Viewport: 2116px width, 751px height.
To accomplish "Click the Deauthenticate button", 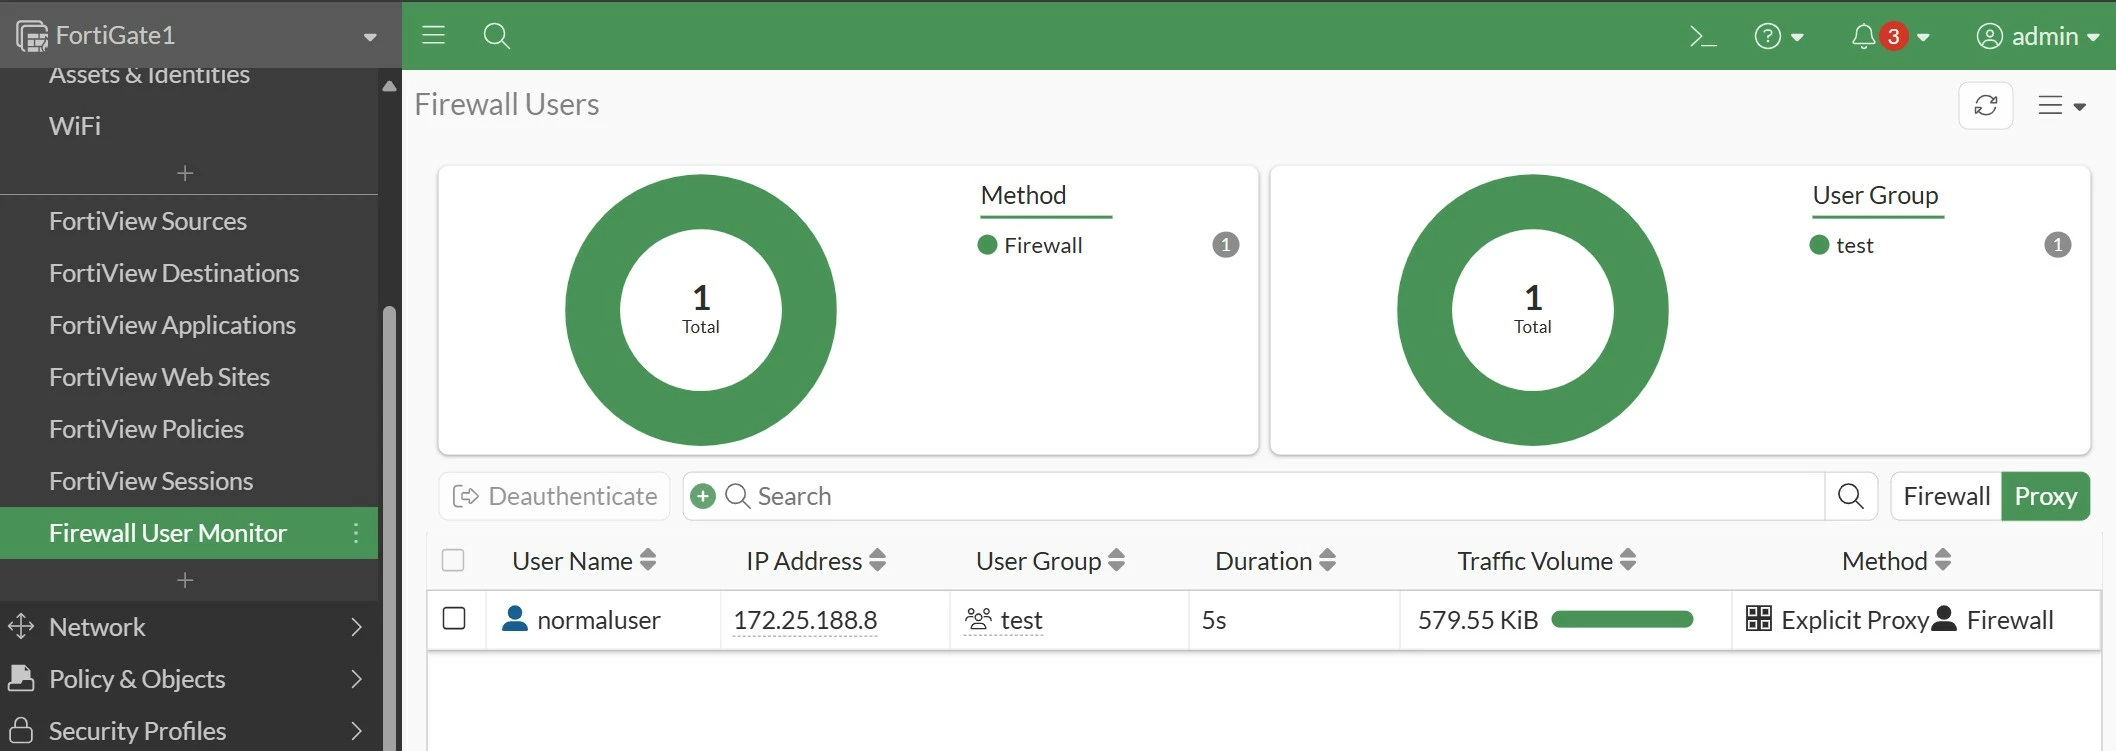I will 555,496.
